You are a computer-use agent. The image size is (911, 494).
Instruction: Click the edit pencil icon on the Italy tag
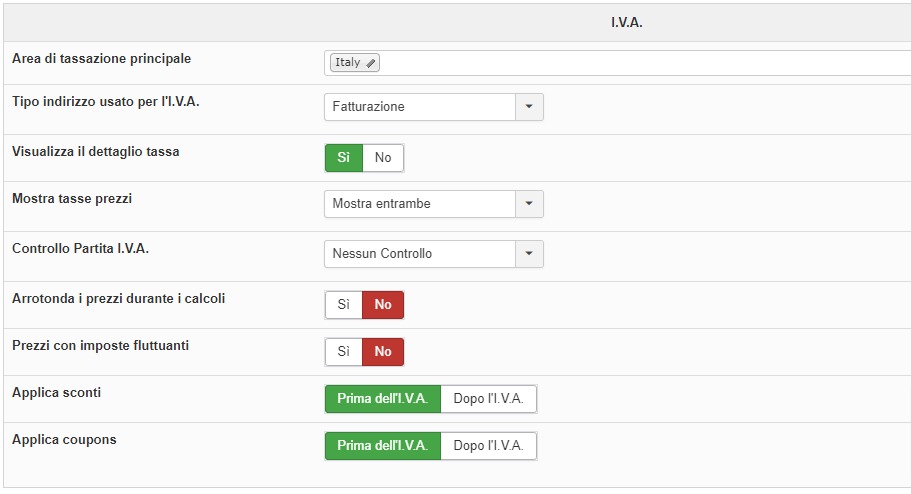click(x=371, y=63)
